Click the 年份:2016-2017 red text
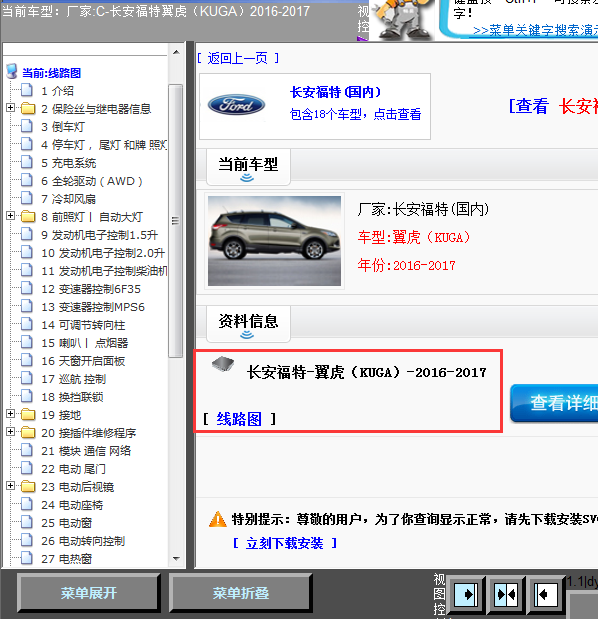This screenshot has height=619, width=598. (x=407, y=265)
